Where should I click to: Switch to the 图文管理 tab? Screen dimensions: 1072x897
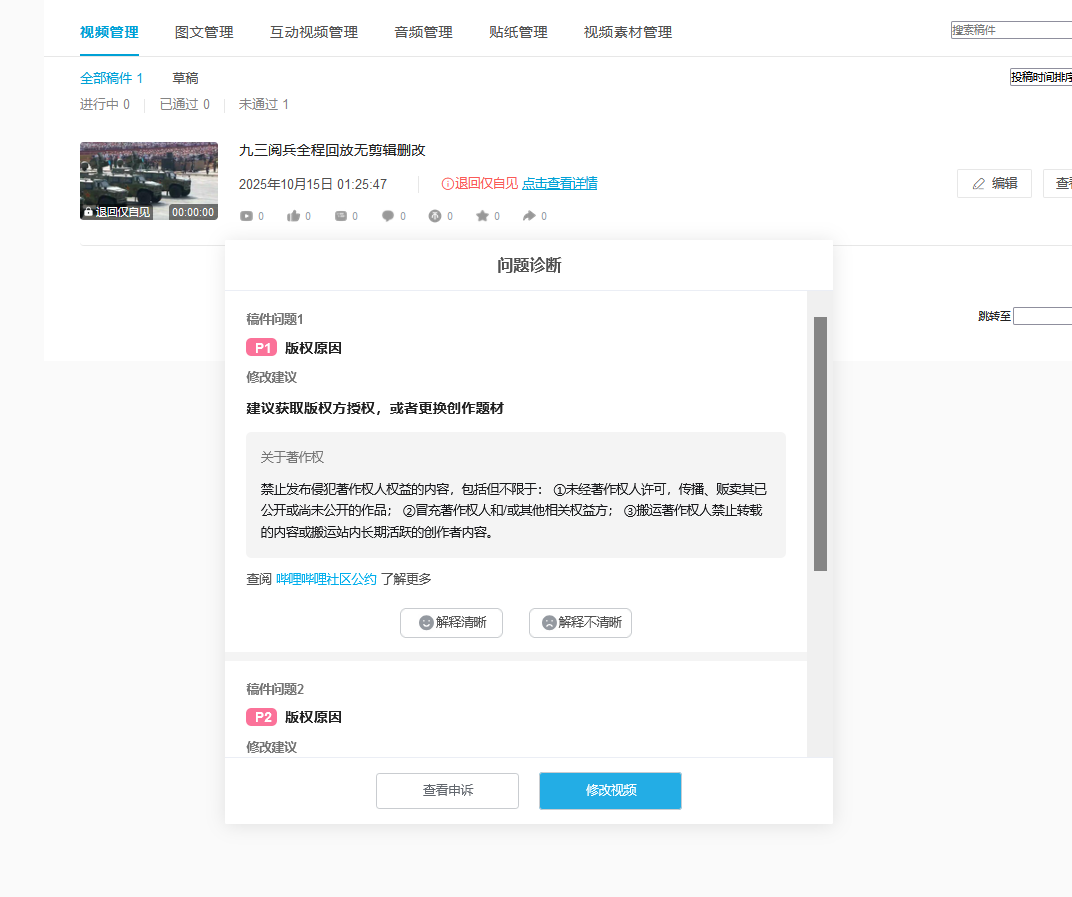coord(204,32)
